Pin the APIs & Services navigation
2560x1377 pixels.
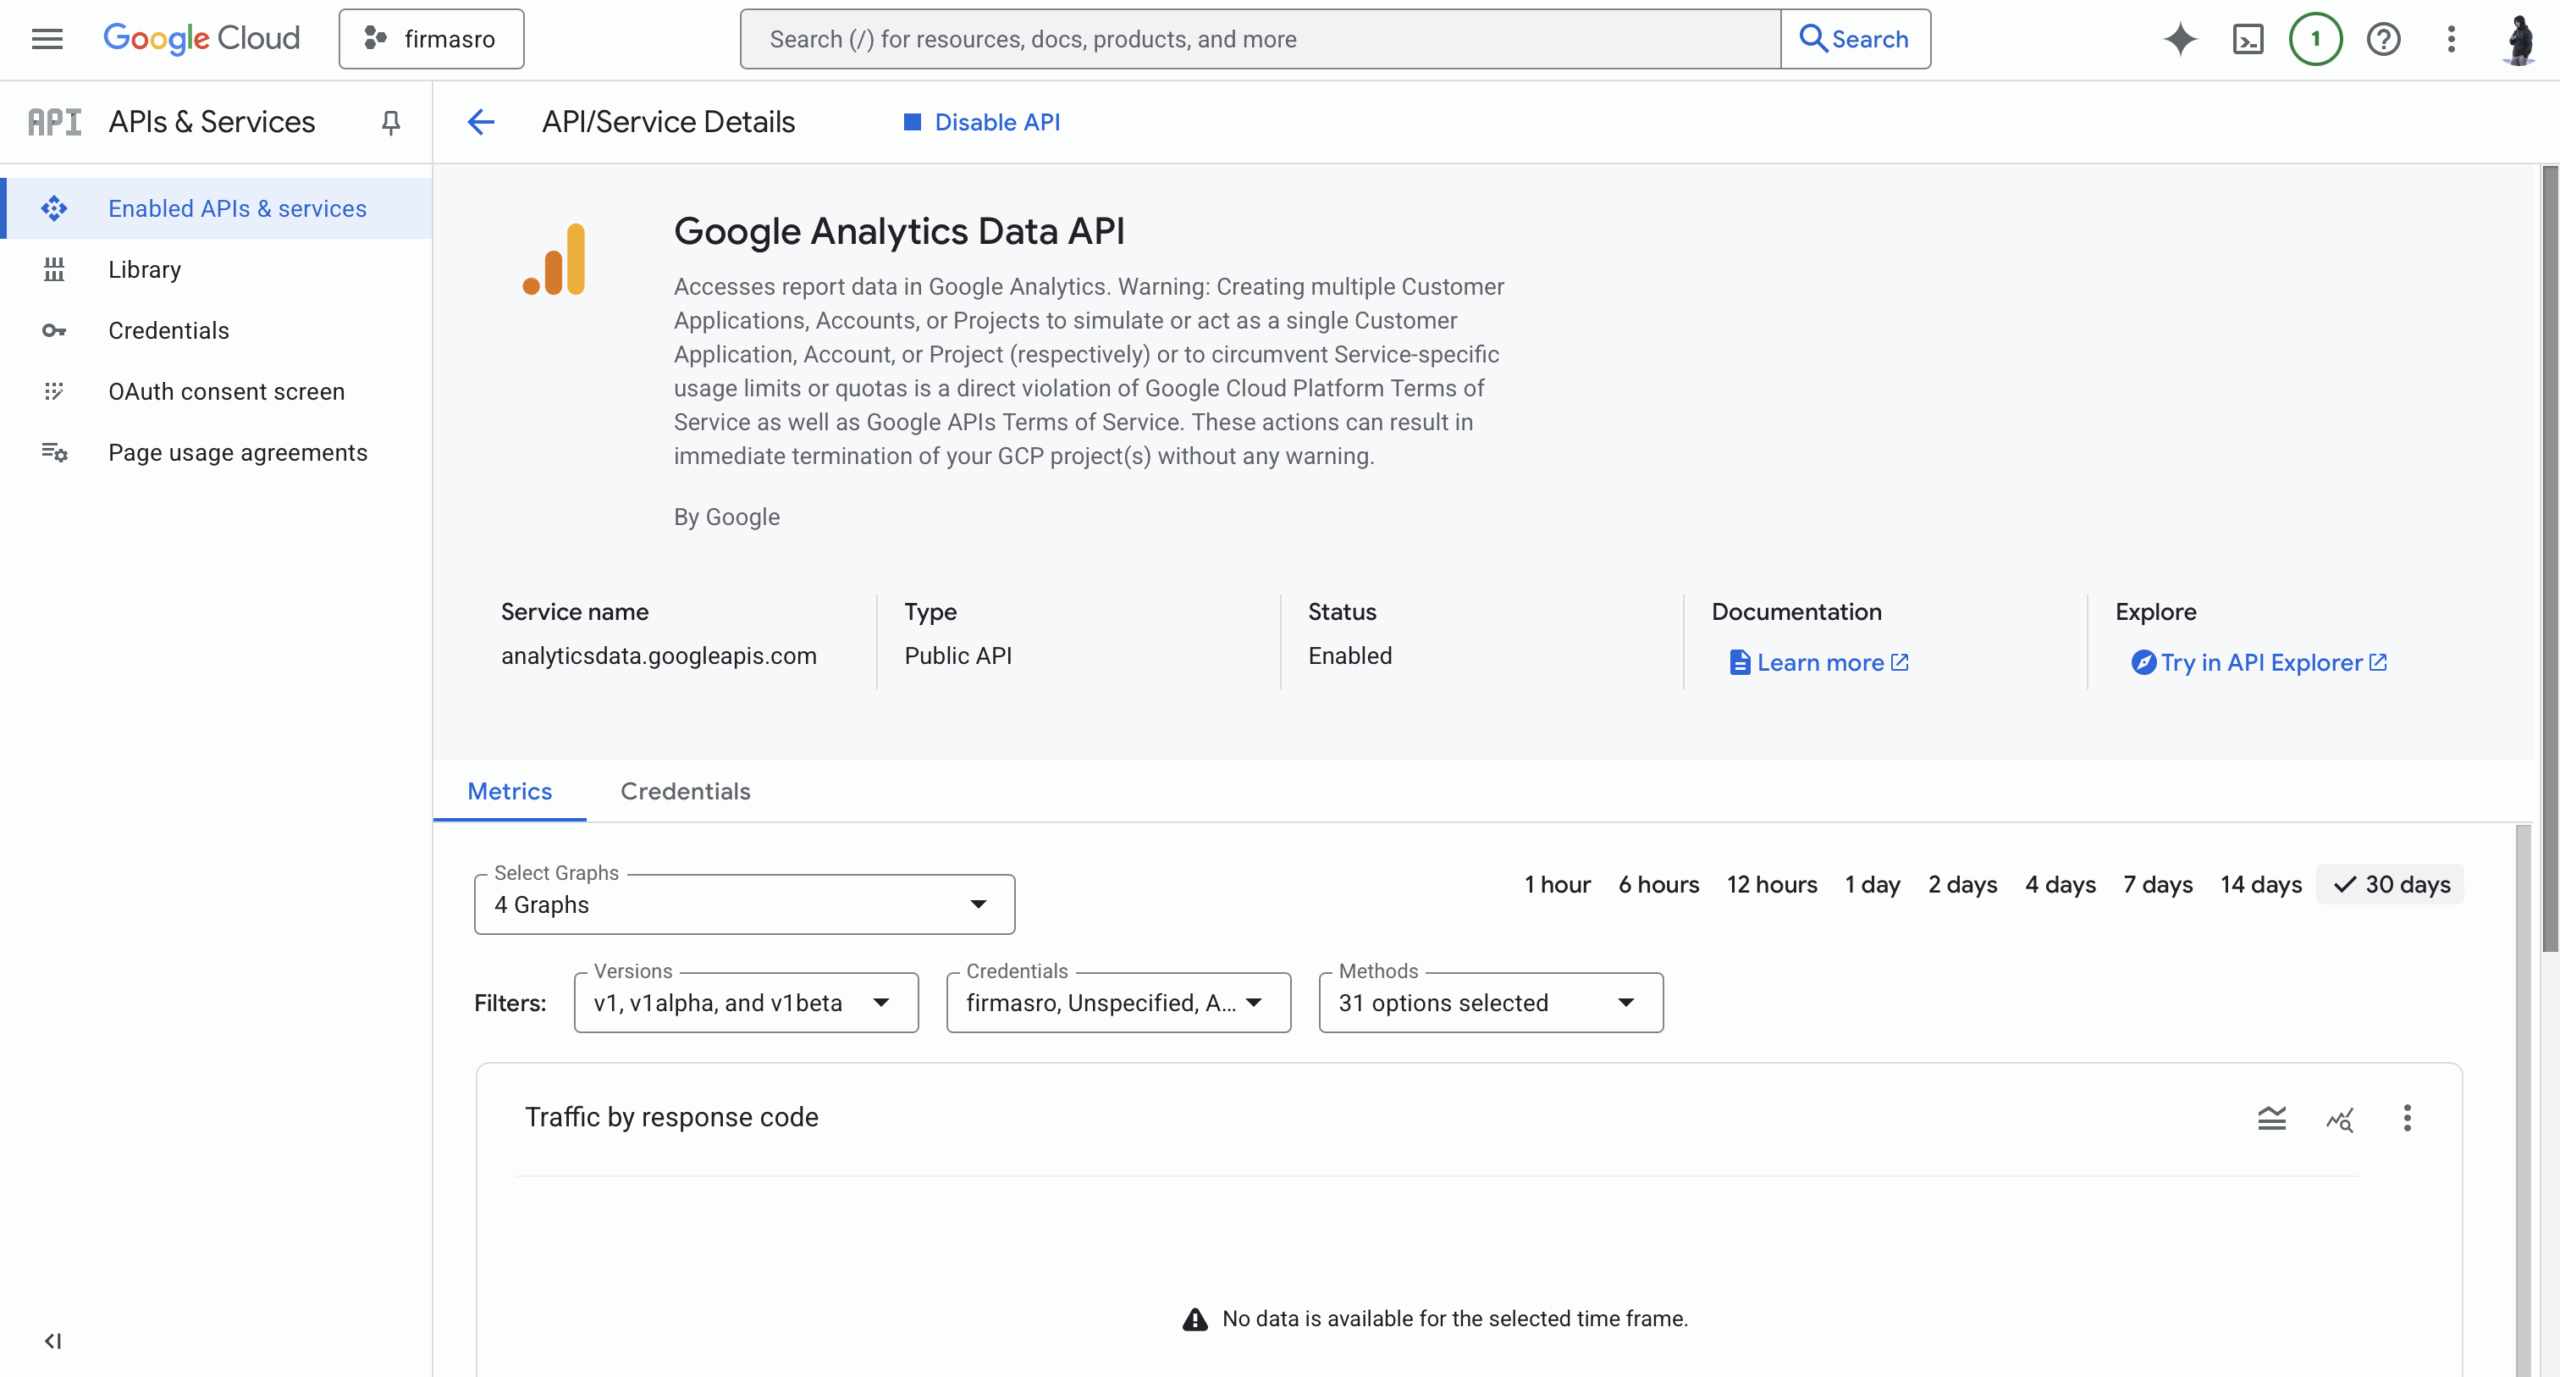point(391,122)
